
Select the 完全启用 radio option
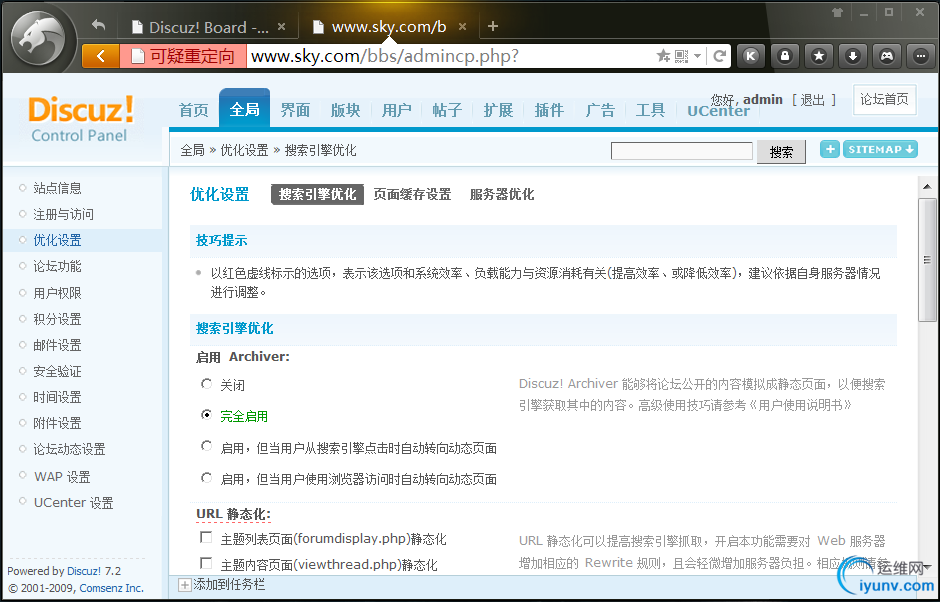click(206, 415)
